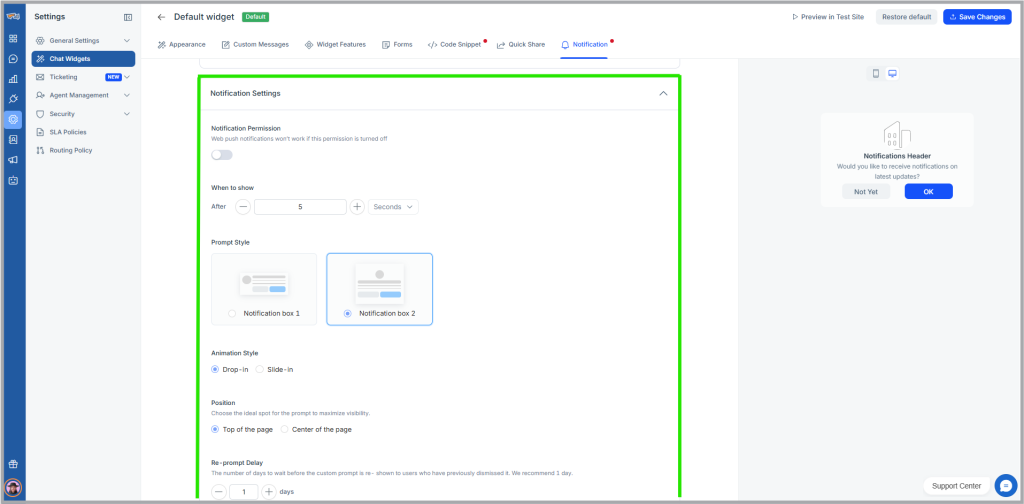Switch preview to mobile device icon
Screen dimensions: 1024x504
(x=876, y=73)
